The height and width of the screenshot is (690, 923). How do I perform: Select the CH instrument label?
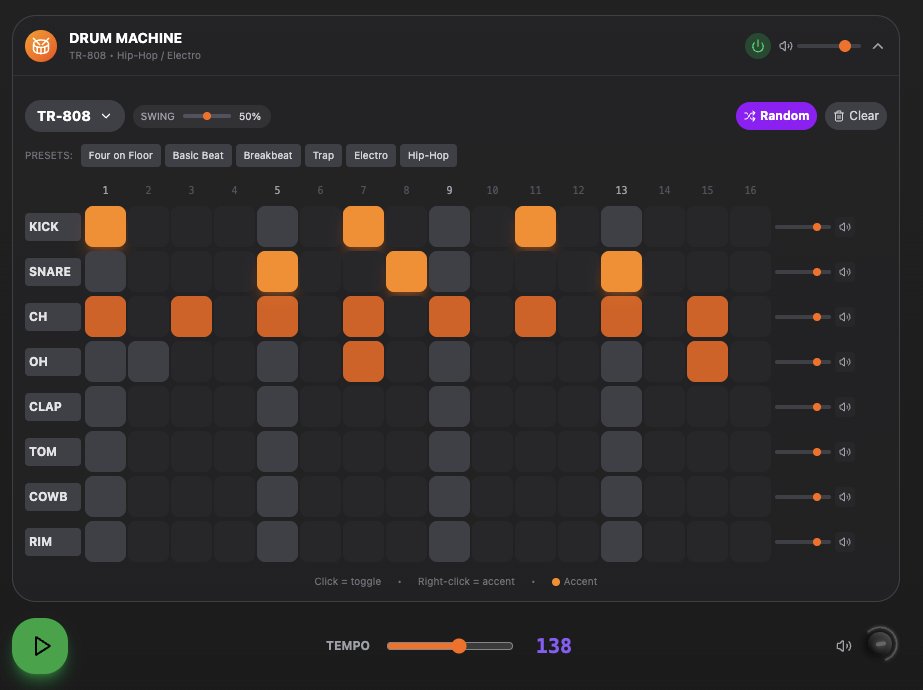[53, 317]
